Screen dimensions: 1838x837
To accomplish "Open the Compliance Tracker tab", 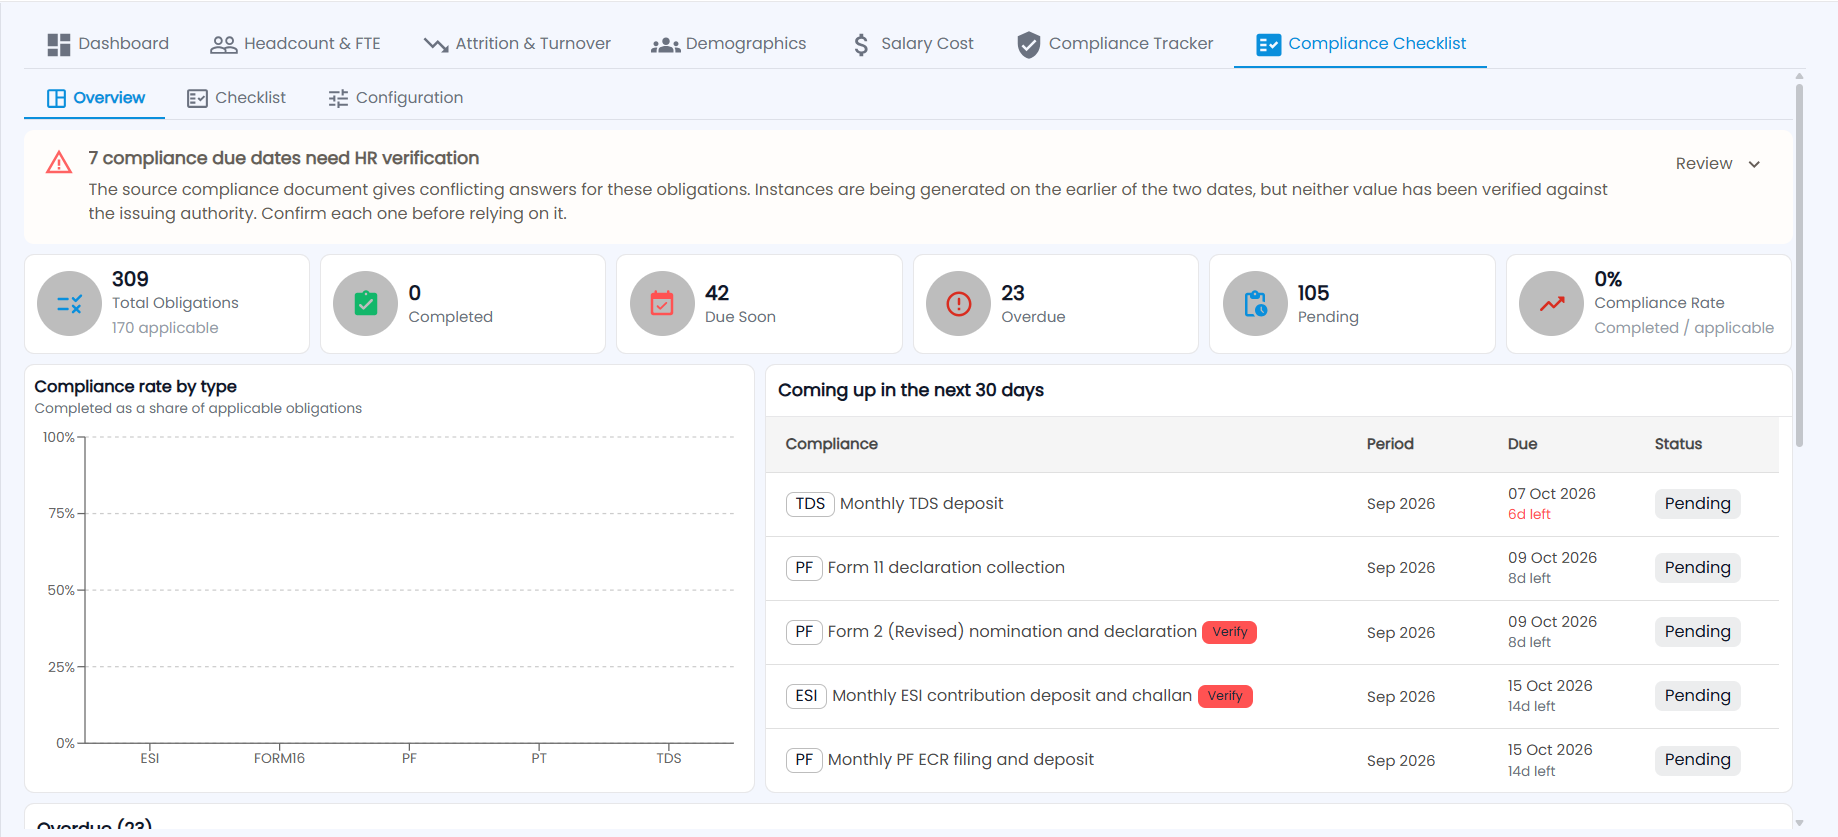I will 1115,44.
